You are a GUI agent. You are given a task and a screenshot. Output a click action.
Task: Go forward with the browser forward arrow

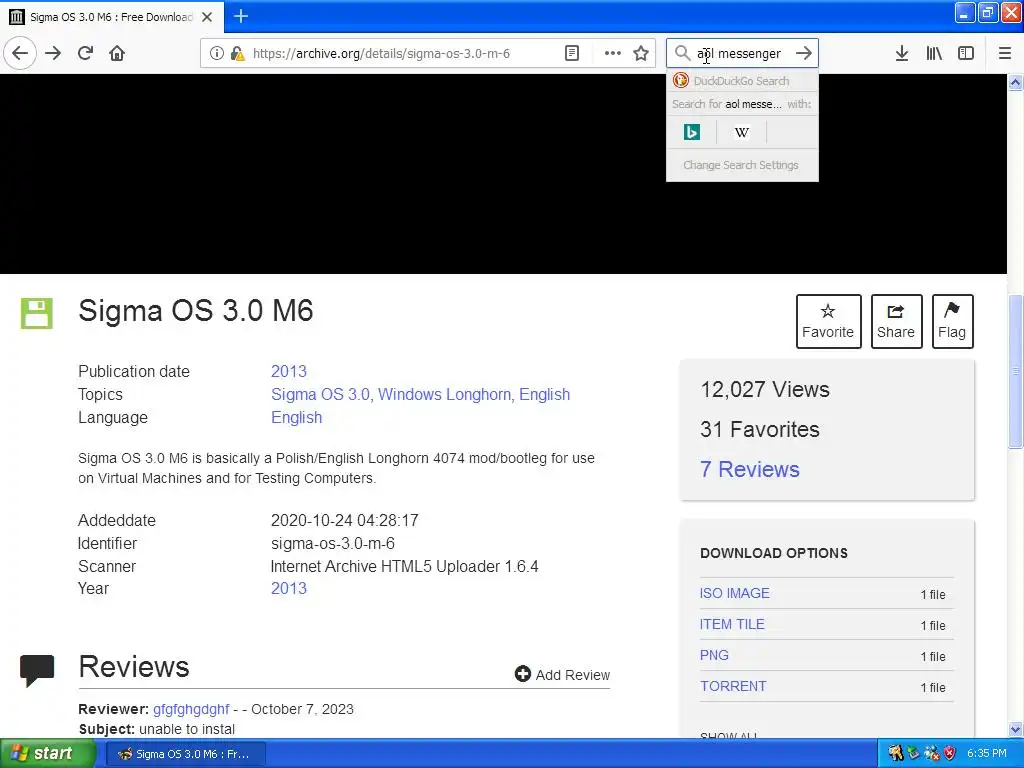click(x=53, y=53)
